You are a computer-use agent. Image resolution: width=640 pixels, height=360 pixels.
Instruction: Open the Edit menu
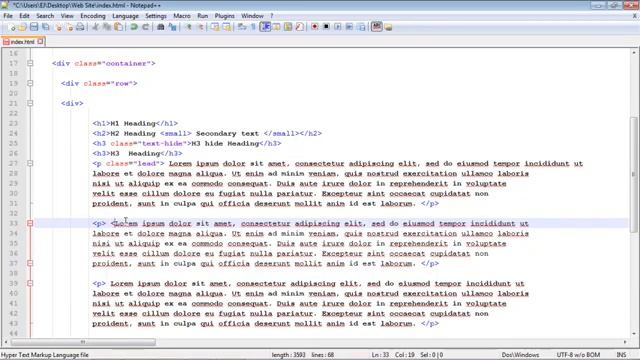[x=24, y=16]
